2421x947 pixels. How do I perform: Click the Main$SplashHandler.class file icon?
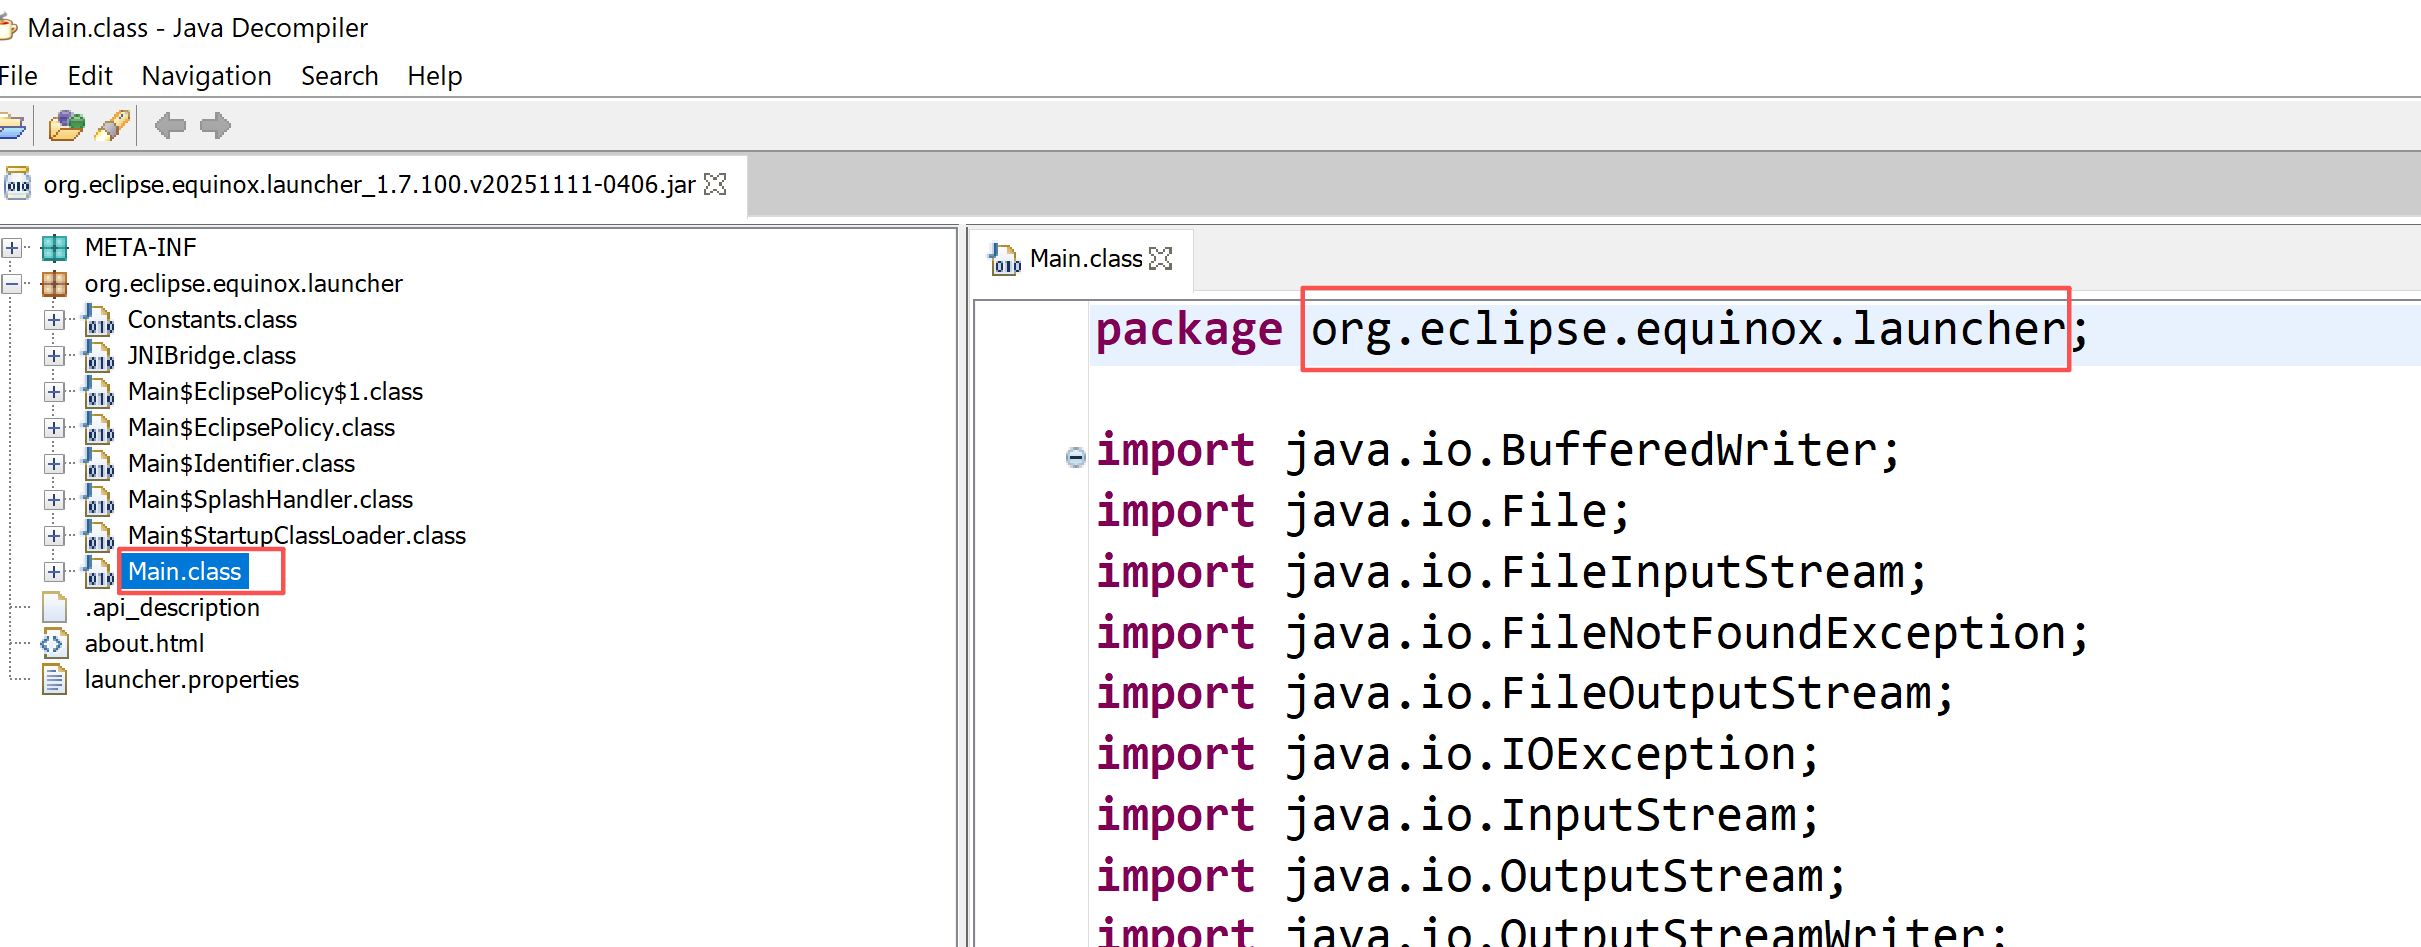click(x=99, y=500)
